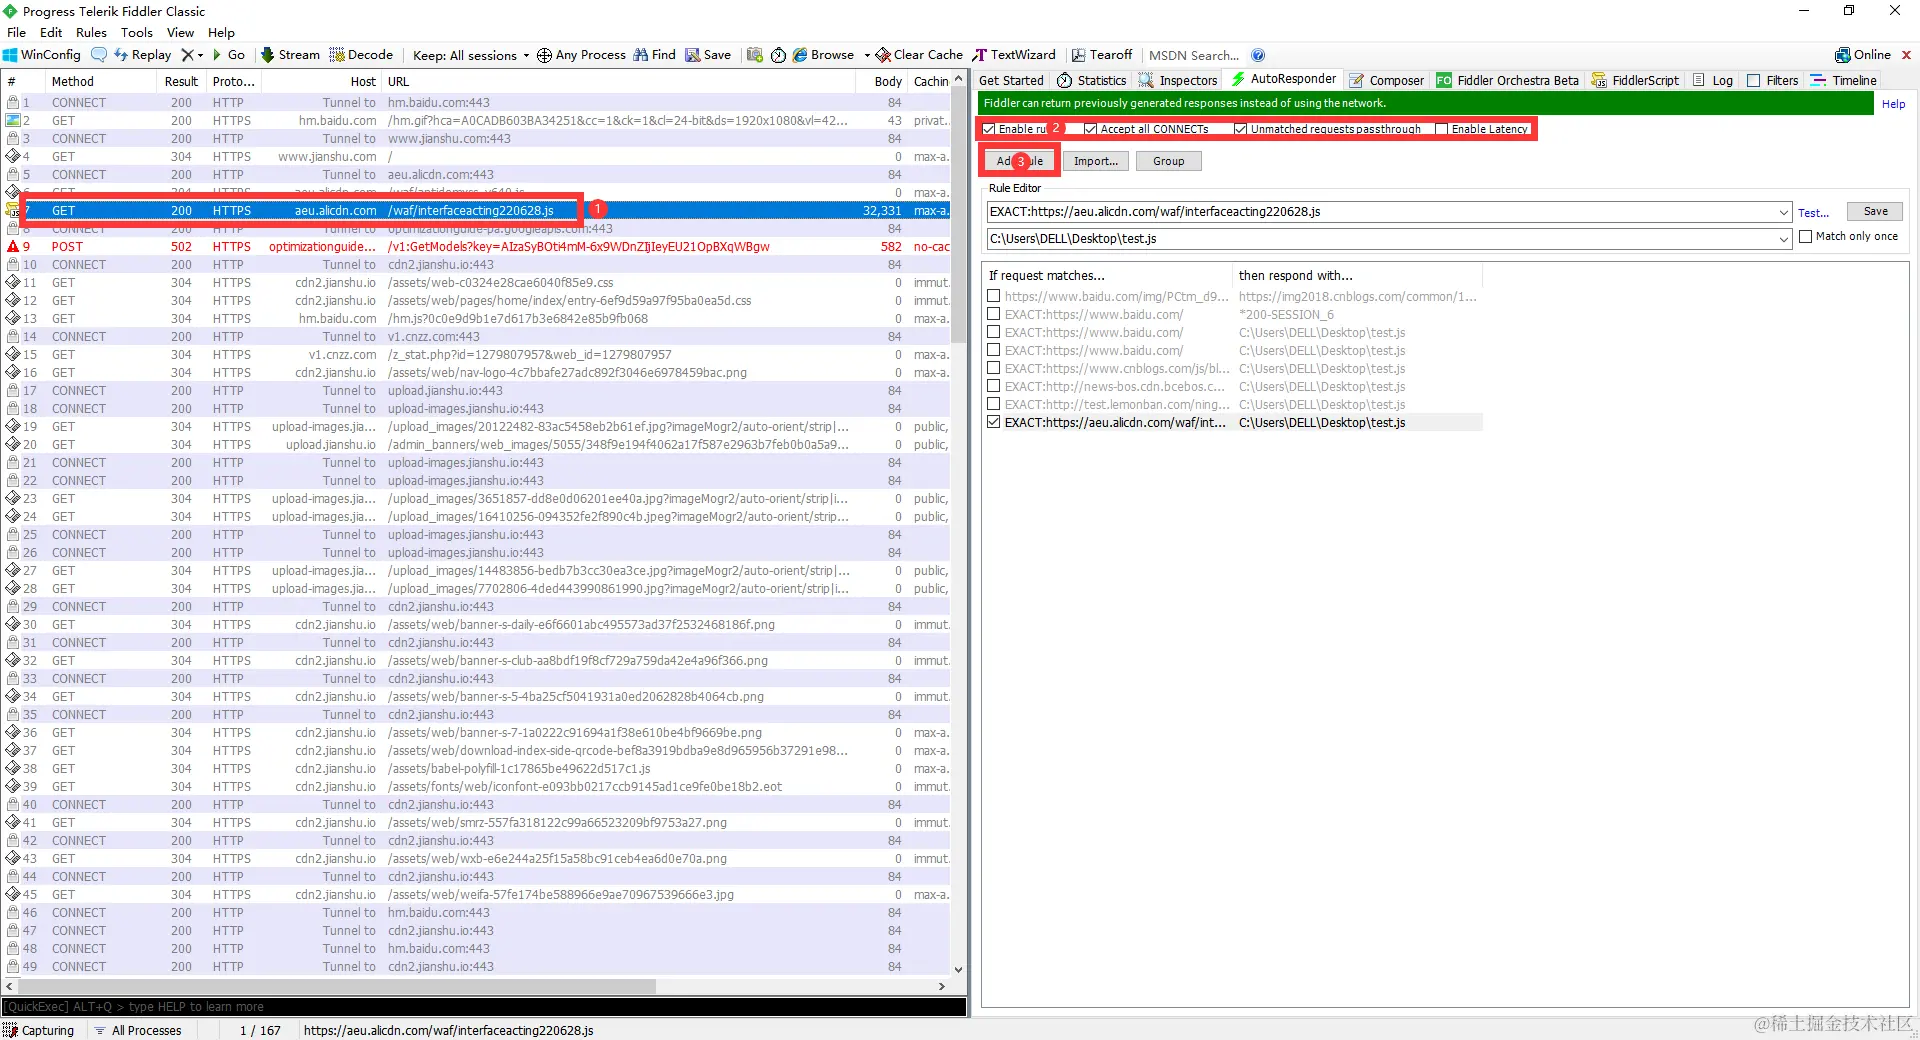Close the toolbar with the red X
Image resolution: width=1920 pixels, height=1040 pixels.
(1906, 55)
